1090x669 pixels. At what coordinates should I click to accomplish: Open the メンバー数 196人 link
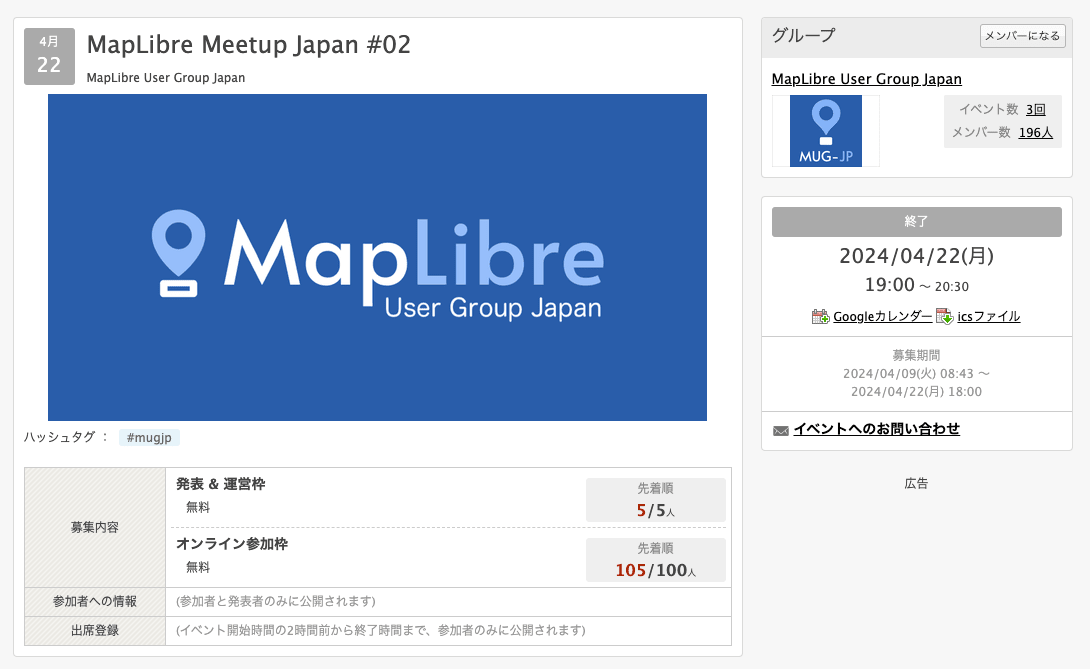[1035, 132]
